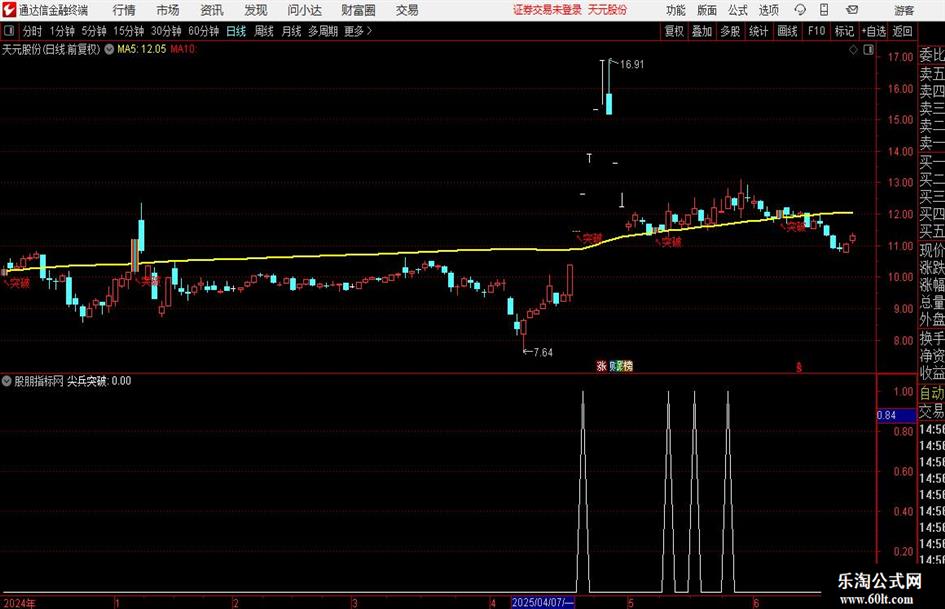
Task: Open the mobile phone icon in the top bar
Action: [x=824, y=10]
